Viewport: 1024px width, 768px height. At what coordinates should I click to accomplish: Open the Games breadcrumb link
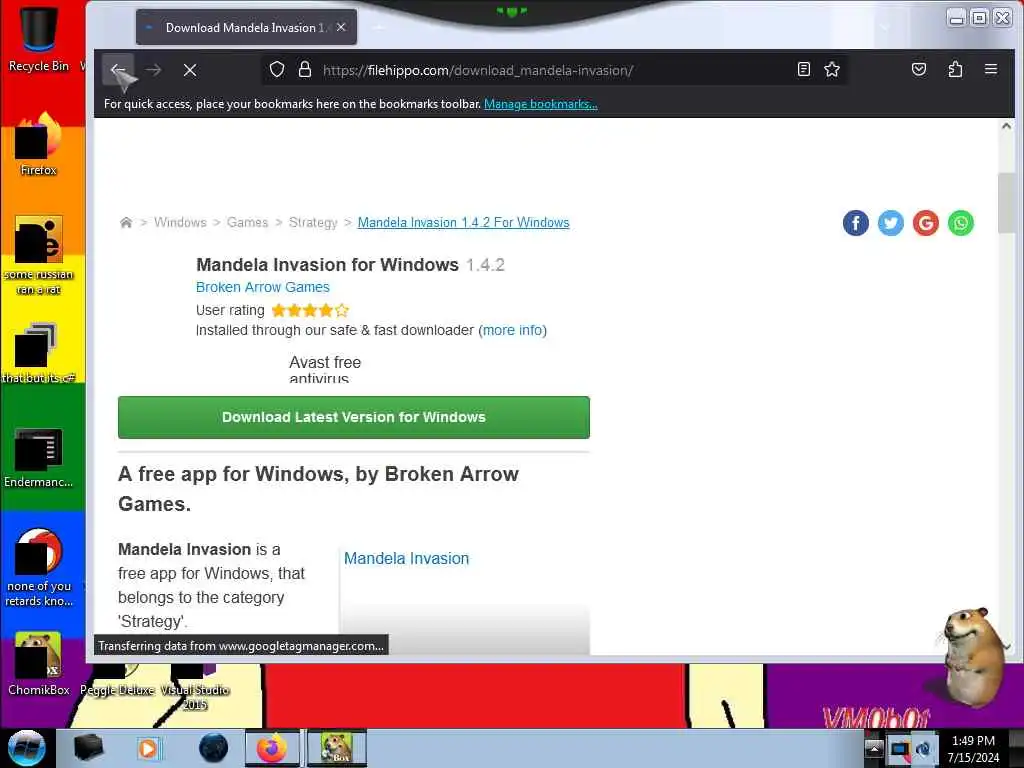point(248,223)
